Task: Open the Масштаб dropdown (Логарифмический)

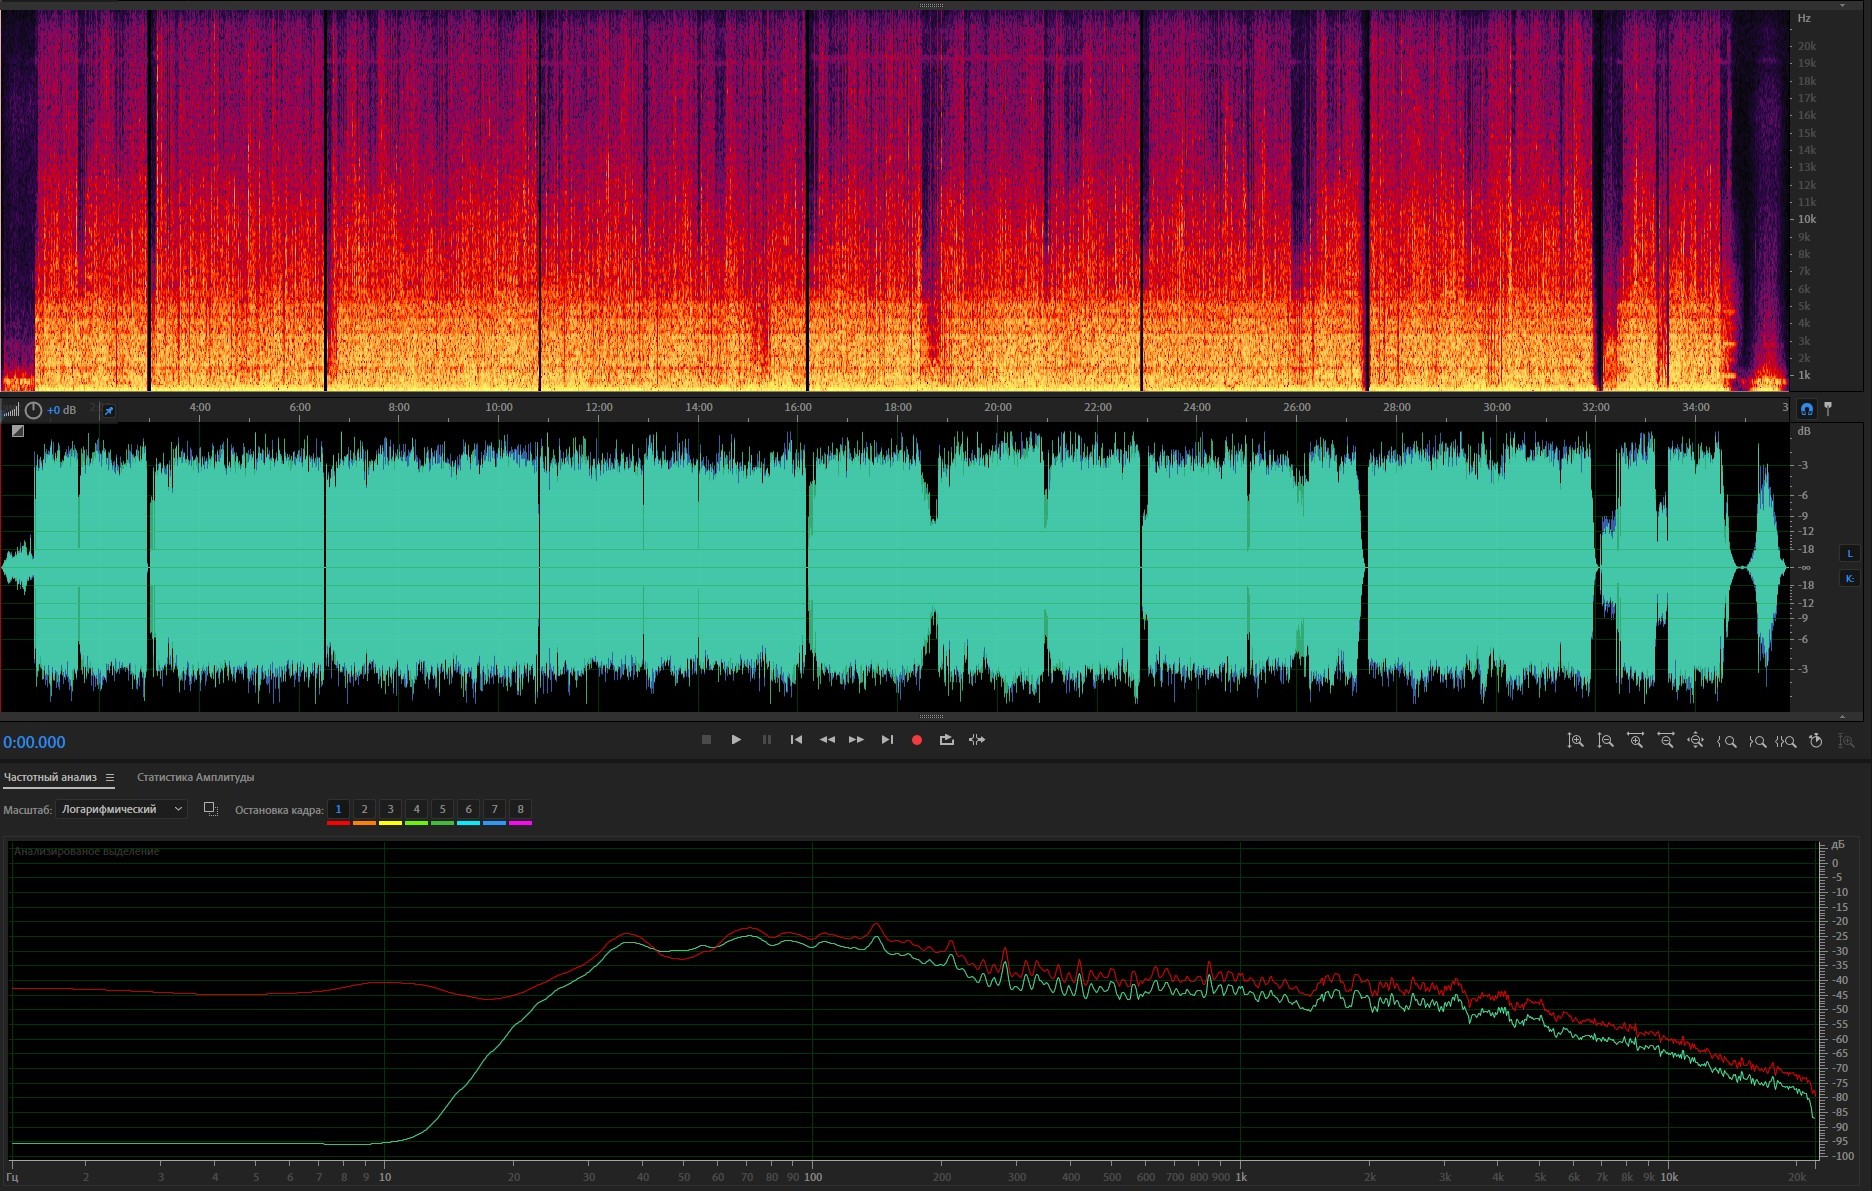Action: (122, 809)
